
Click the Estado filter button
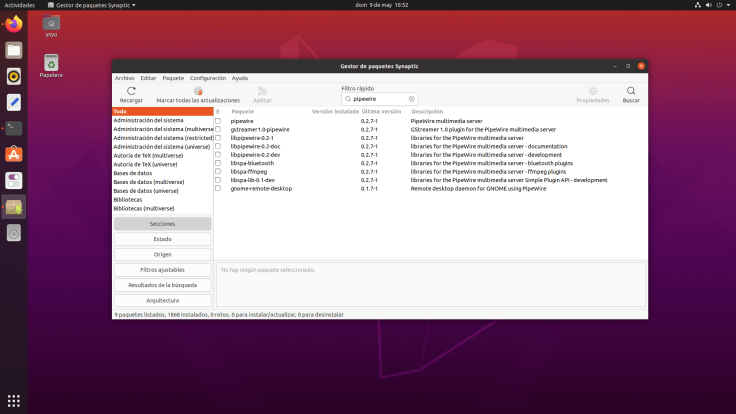click(x=162, y=239)
